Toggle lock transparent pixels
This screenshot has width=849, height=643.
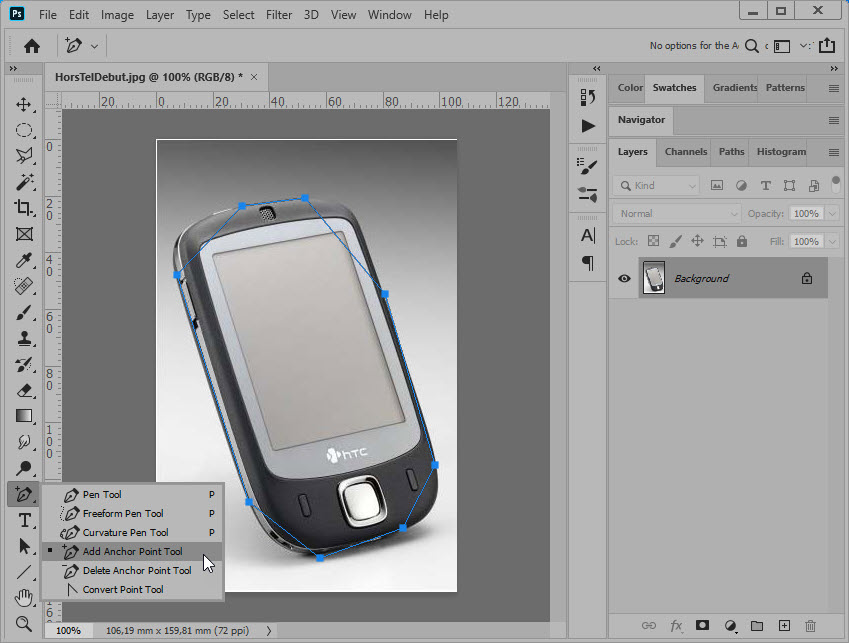coord(654,241)
